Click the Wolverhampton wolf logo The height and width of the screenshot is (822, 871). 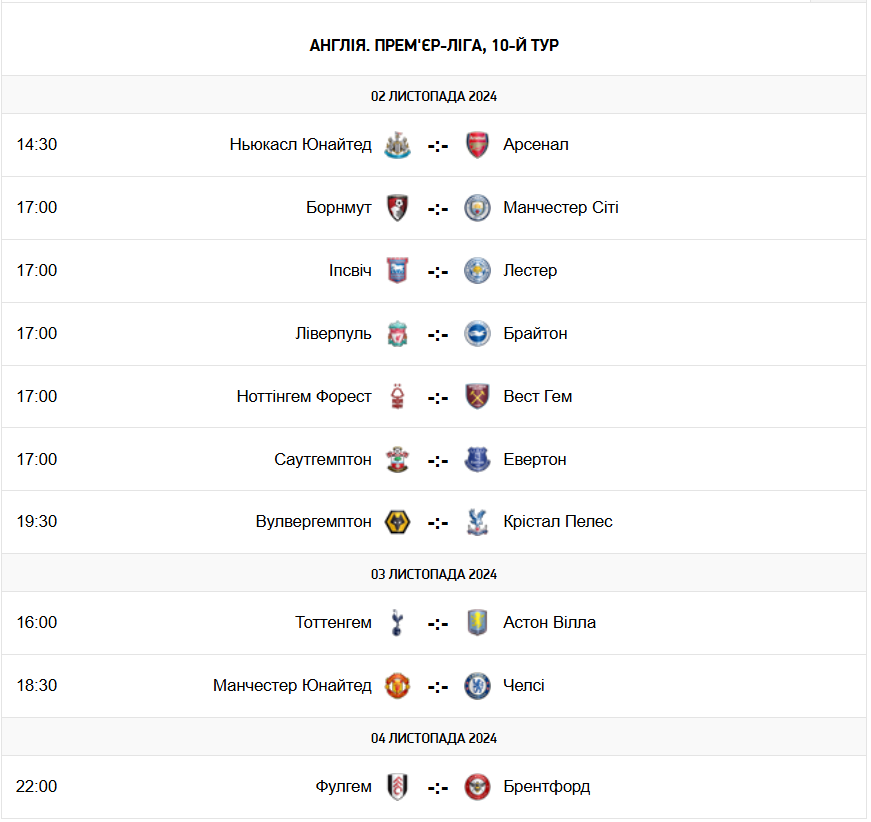[398, 522]
